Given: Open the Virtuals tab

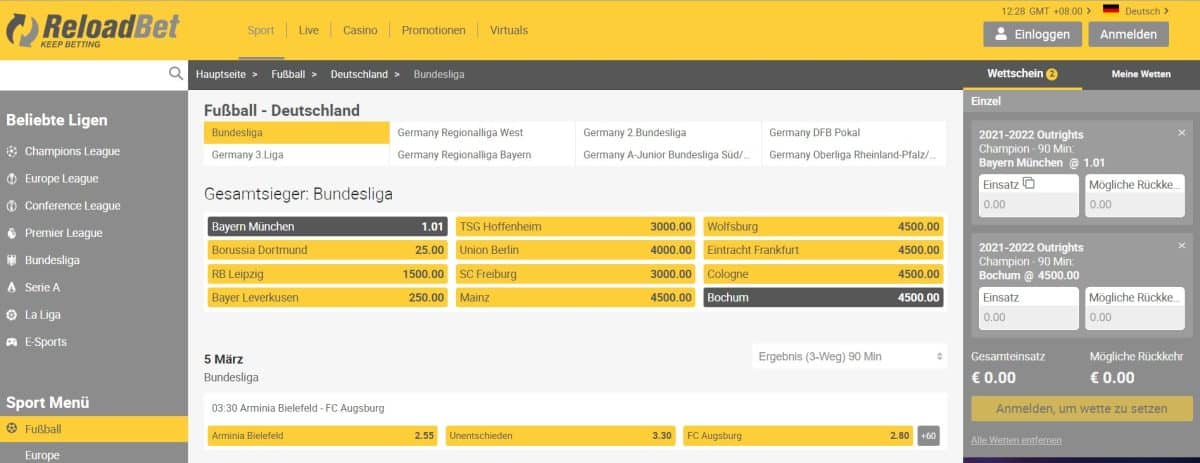Looking at the screenshot, I should pyautogui.click(x=509, y=30).
